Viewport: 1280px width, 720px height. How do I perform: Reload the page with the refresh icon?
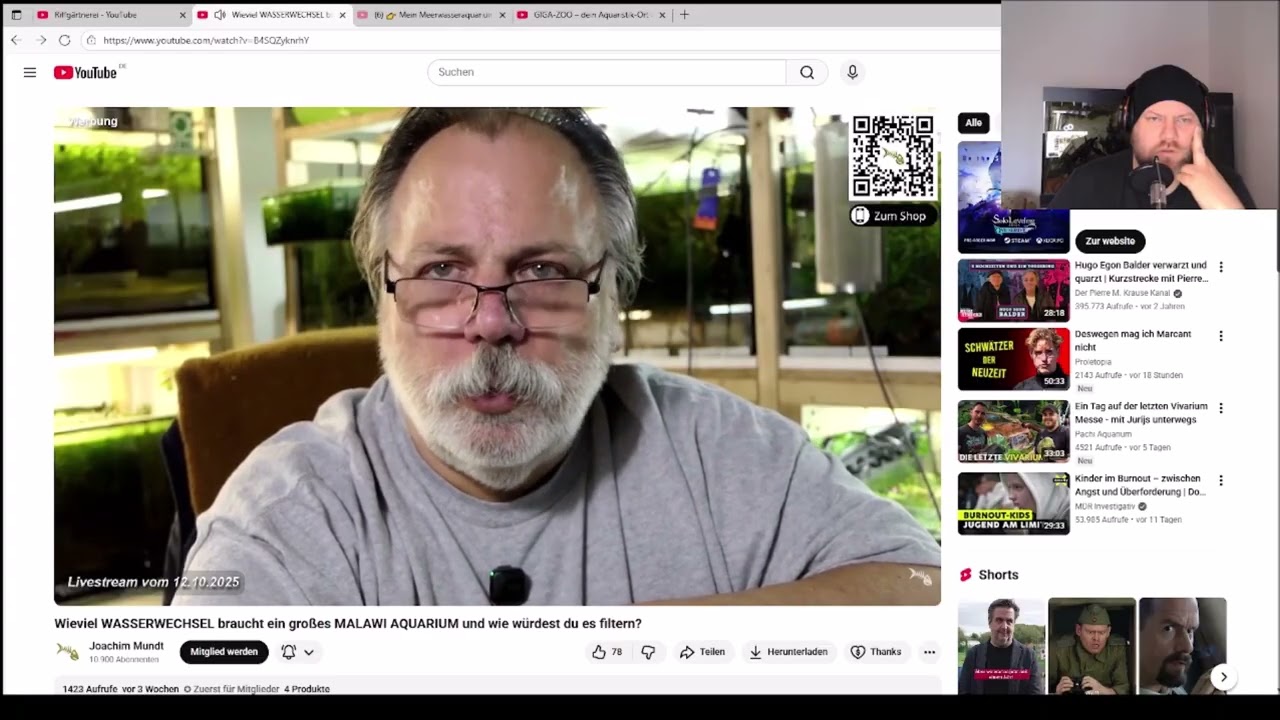pos(65,40)
